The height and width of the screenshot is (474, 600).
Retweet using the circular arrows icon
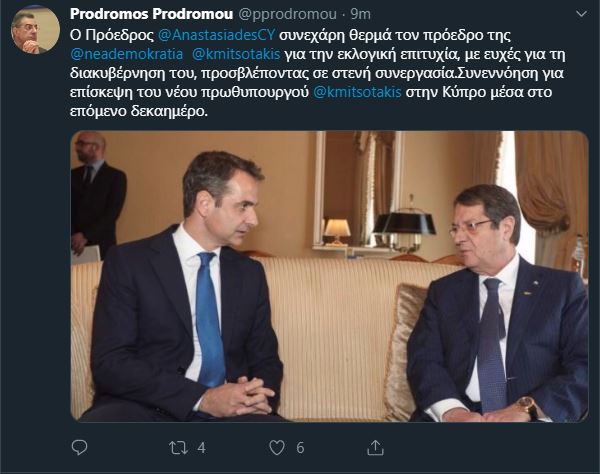(x=178, y=448)
